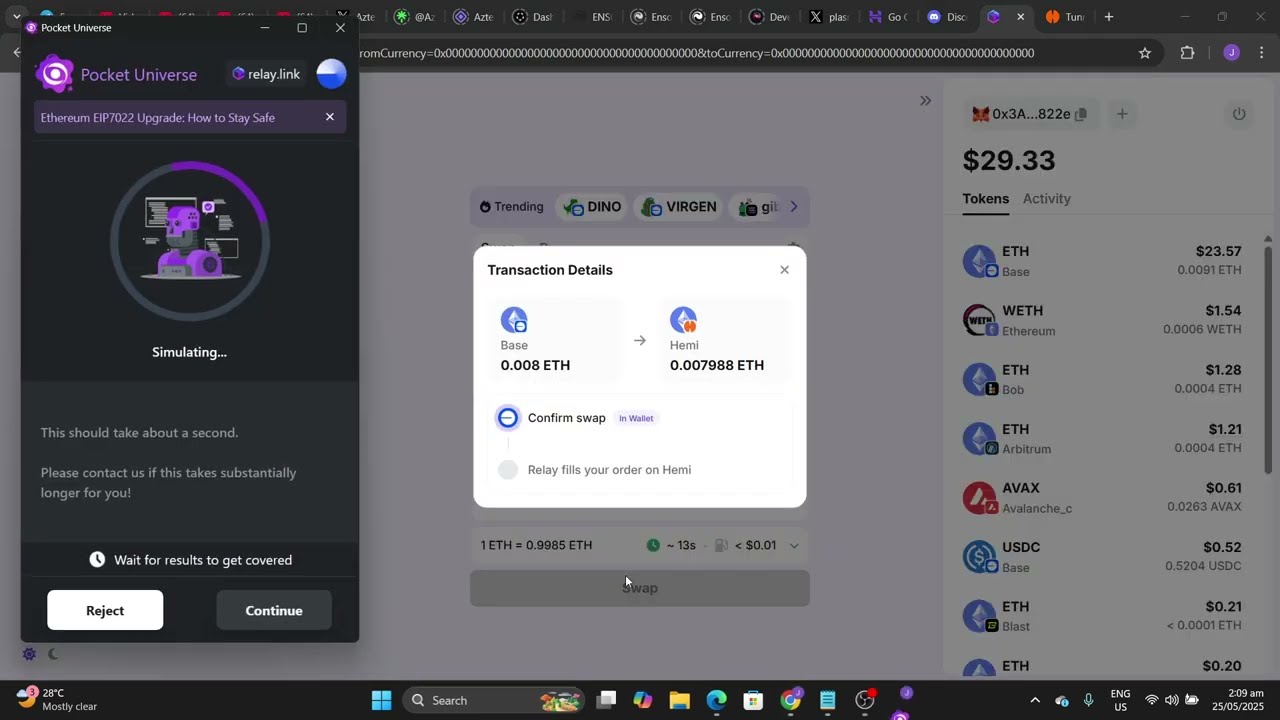Select the DINO trending token
This screenshot has height=720, width=1280.
(x=592, y=207)
